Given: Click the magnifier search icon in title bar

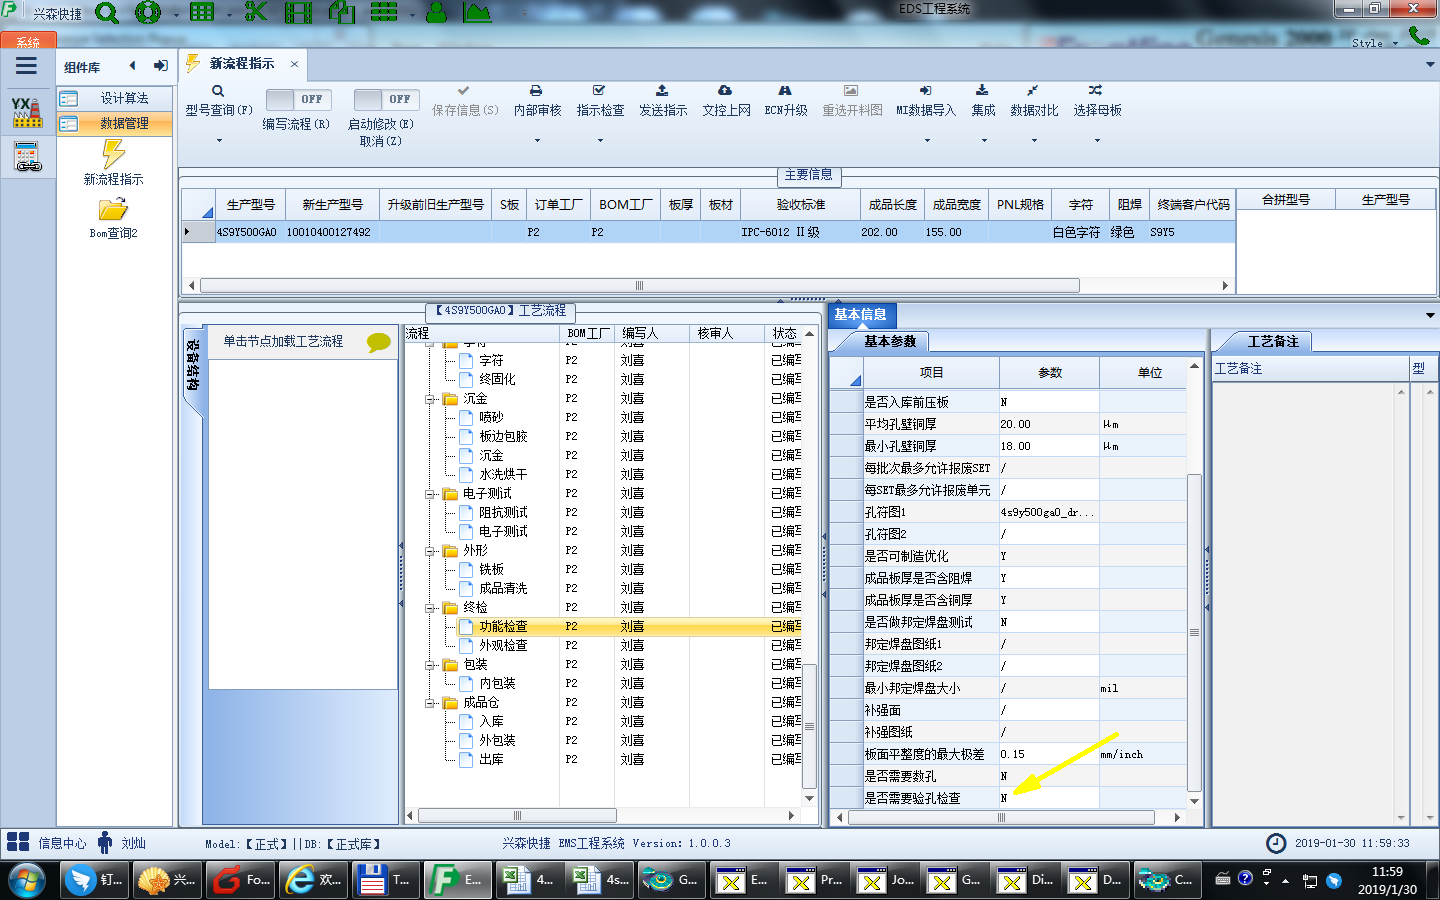Looking at the screenshot, I should [107, 13].
